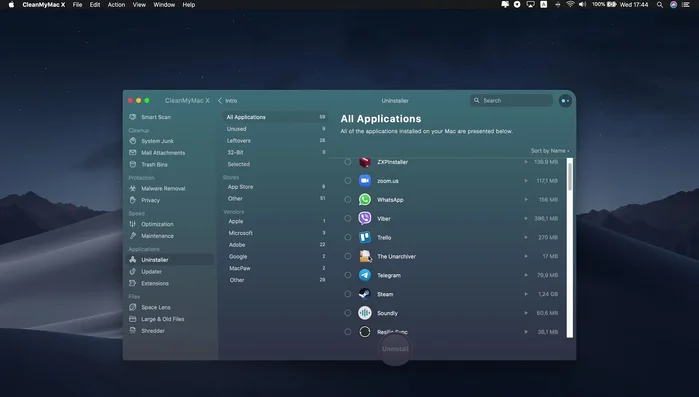Select the Extensions icon in sidebar
699x397 pixels.
tap(132, 283)
